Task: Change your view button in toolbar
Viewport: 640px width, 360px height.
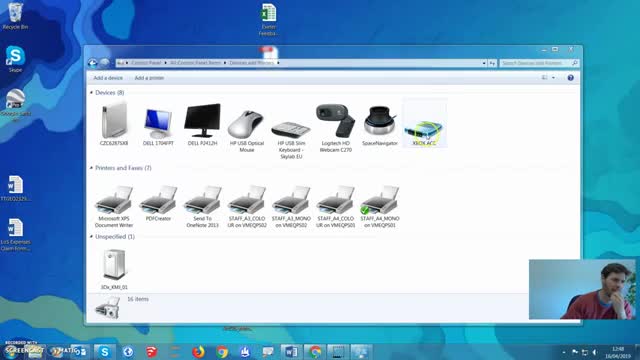Action: [544, 78]
